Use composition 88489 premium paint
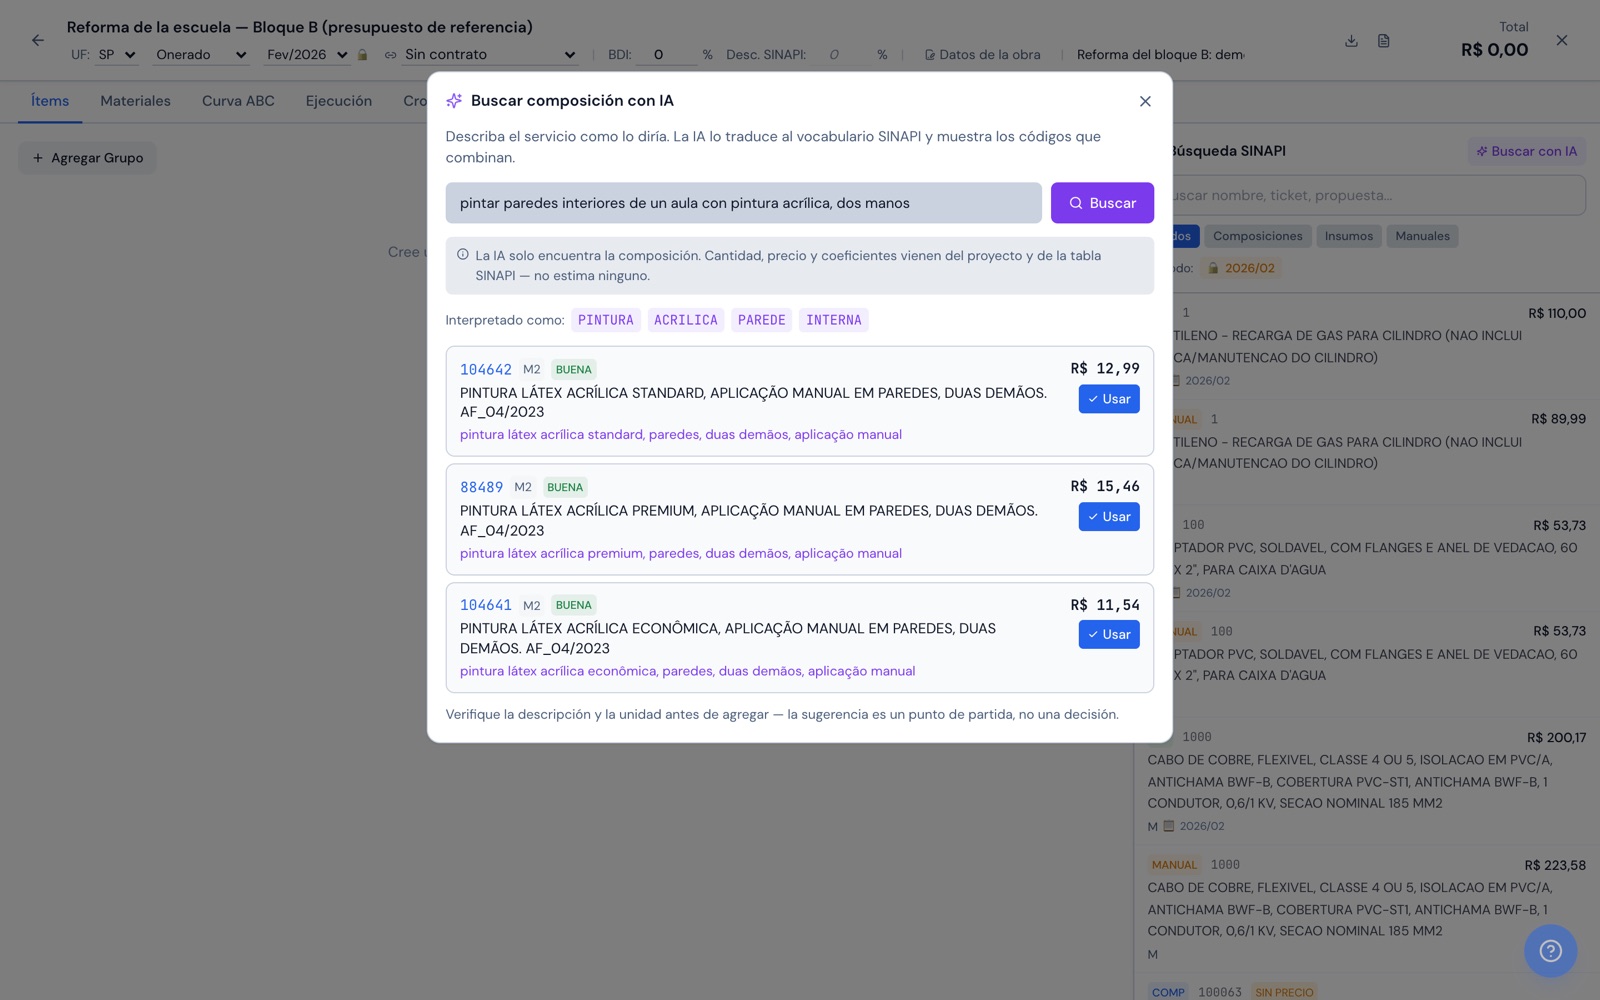 (x=1109, y=517)
